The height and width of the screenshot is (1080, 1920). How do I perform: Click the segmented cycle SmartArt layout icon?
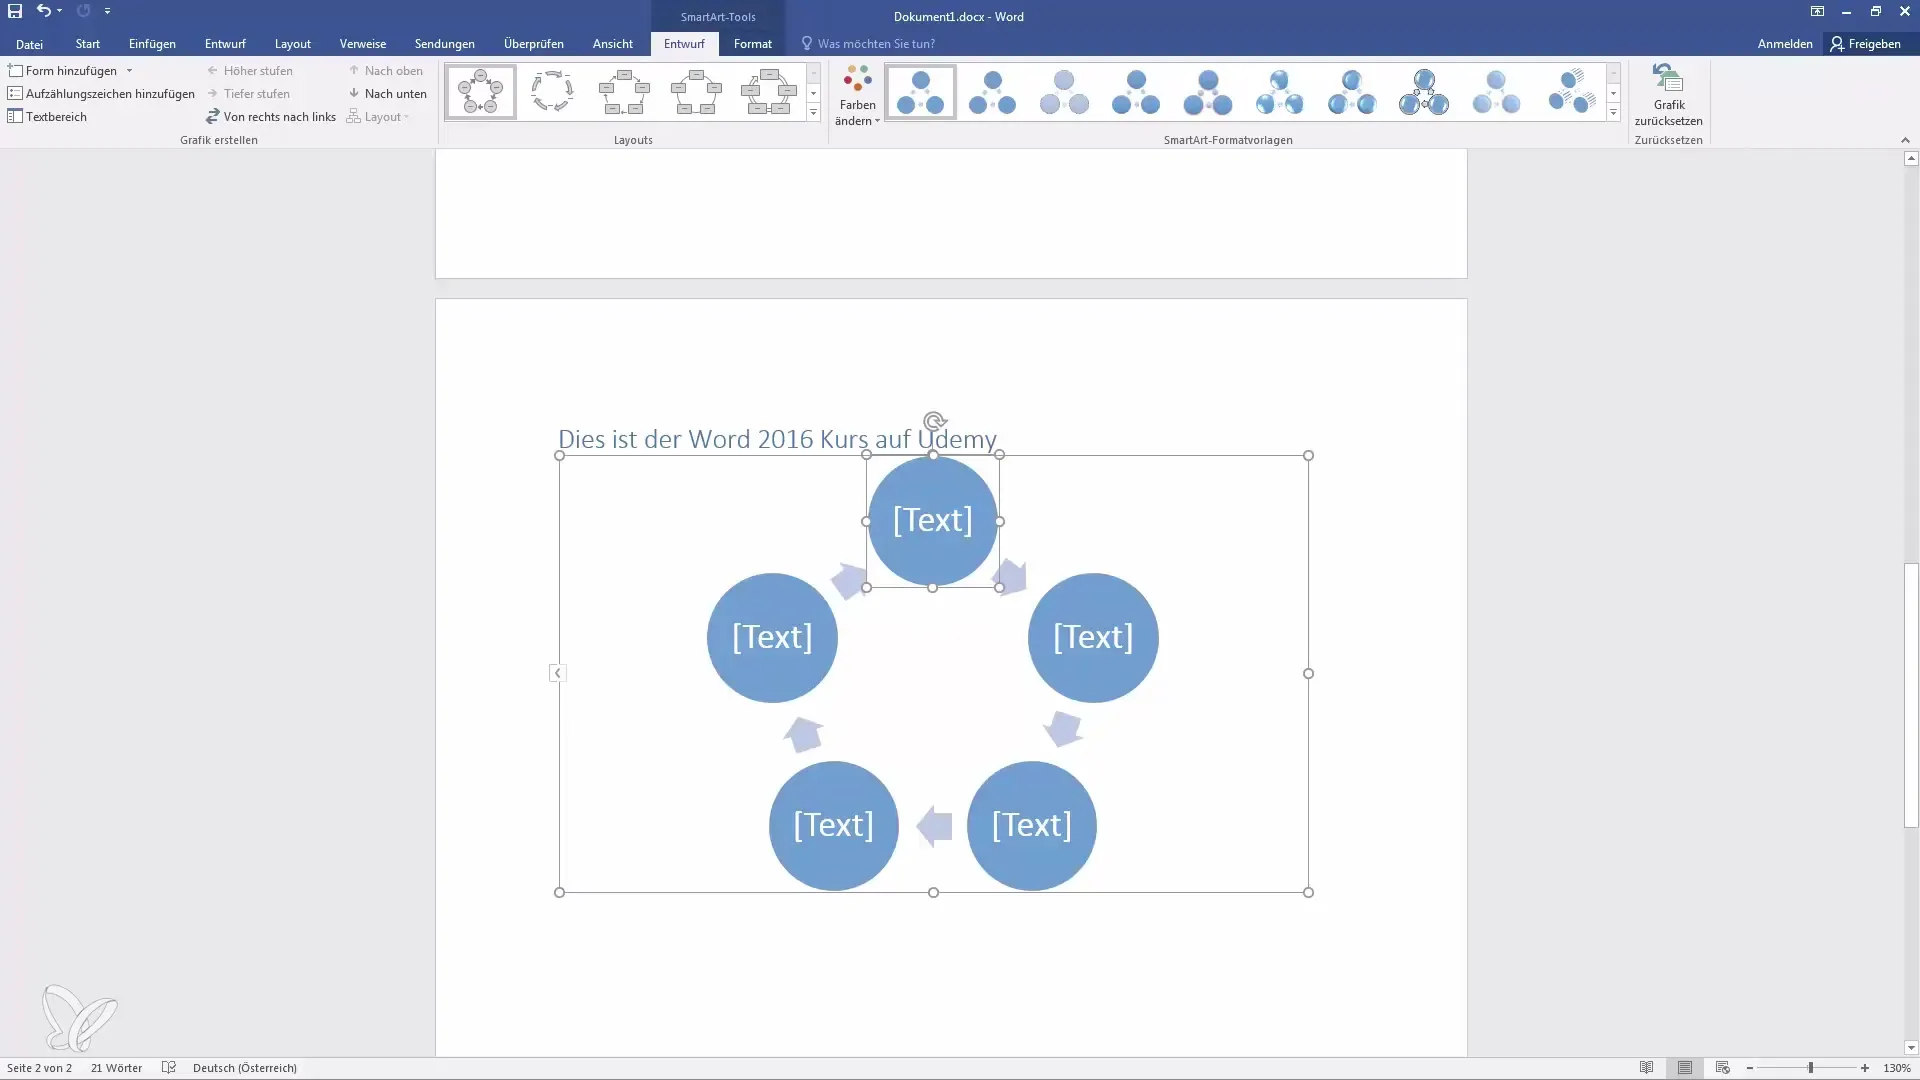[551, 90]
